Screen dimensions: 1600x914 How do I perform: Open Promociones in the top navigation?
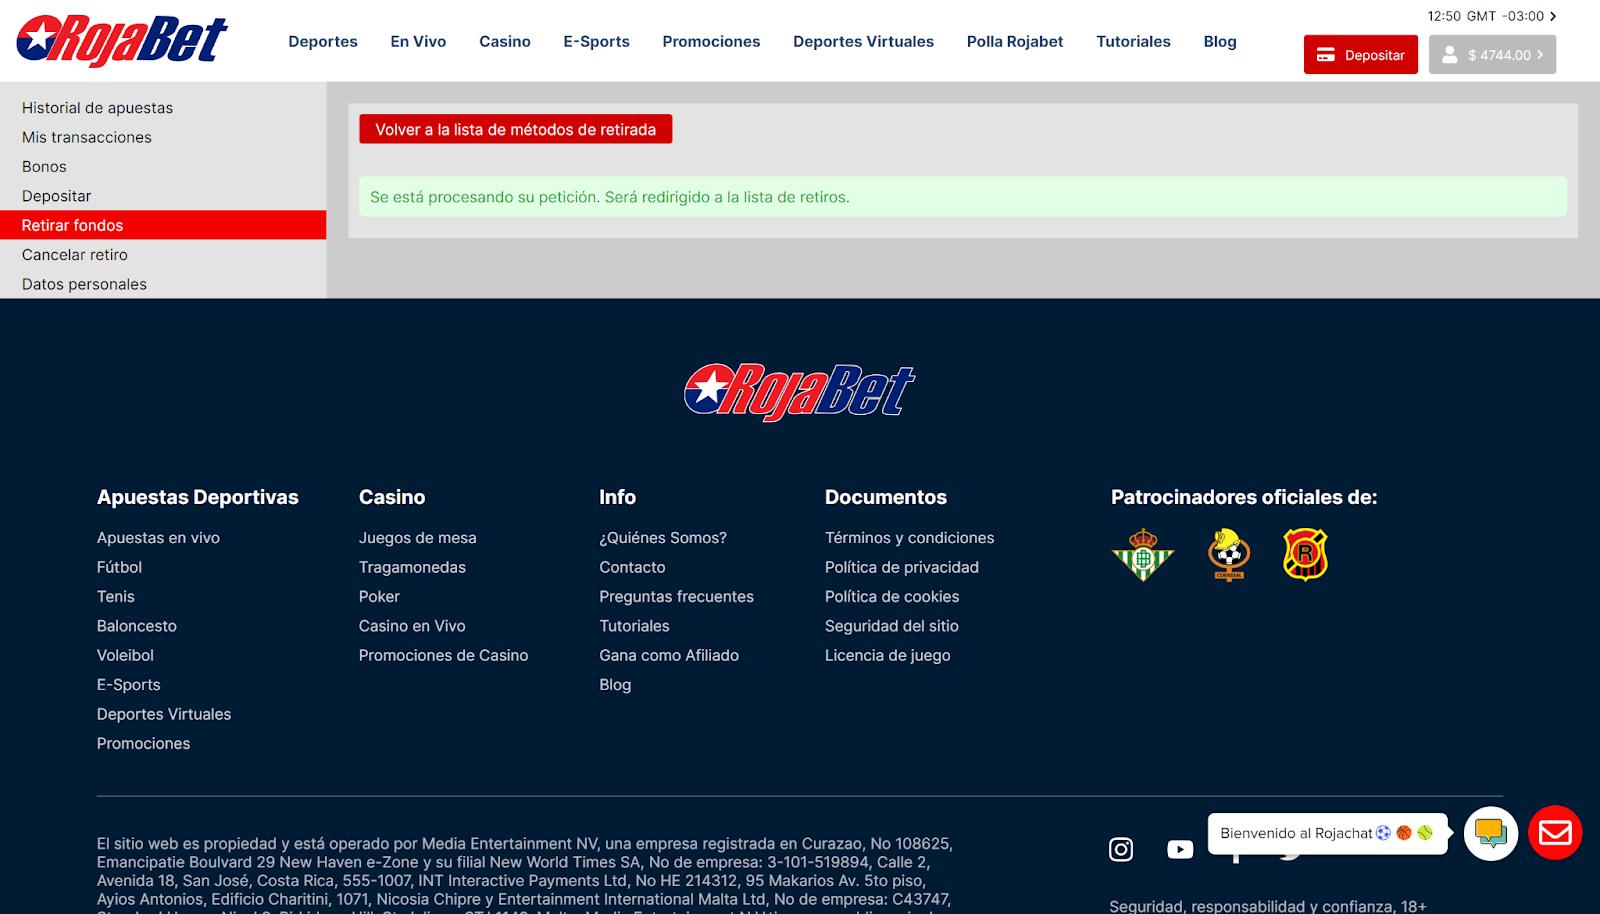tap(711, 41)
